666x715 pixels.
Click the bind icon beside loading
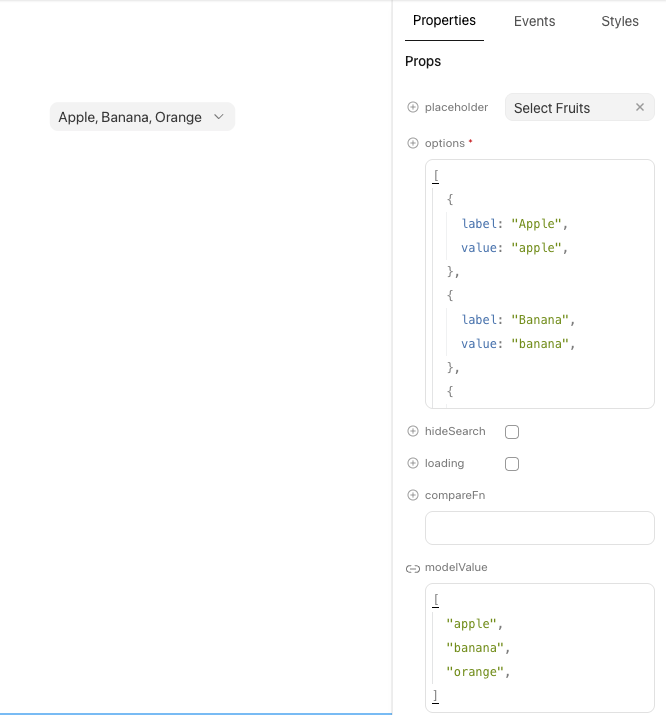(413, 464)
